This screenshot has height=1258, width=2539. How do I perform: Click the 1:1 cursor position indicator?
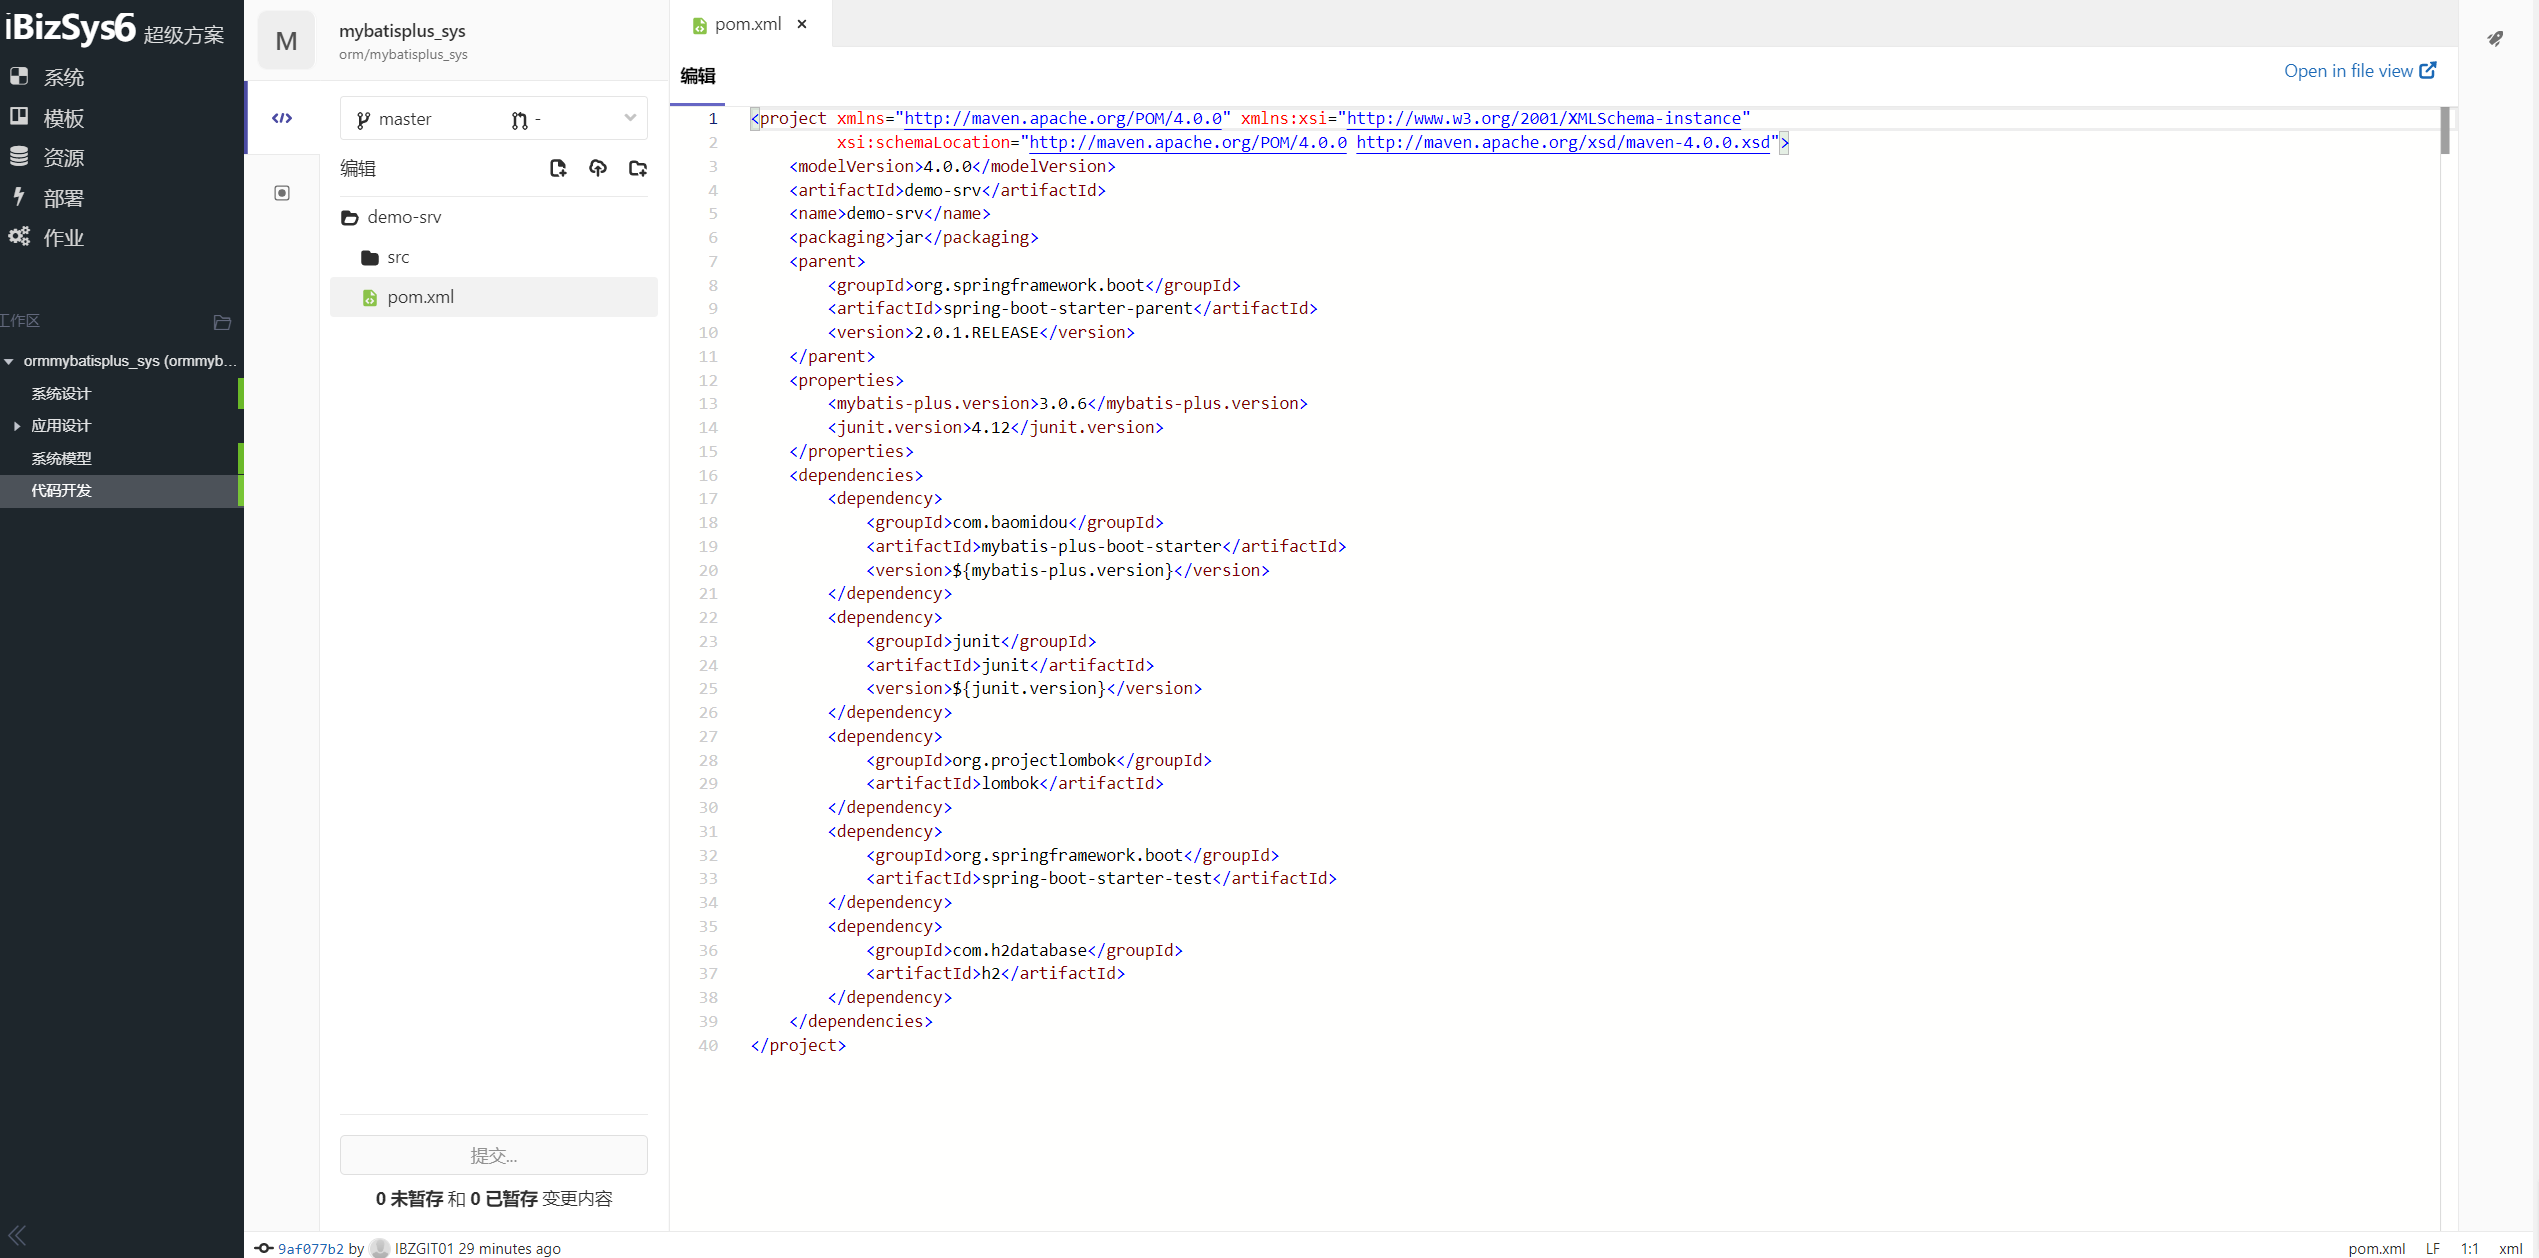(2470, 1248)
